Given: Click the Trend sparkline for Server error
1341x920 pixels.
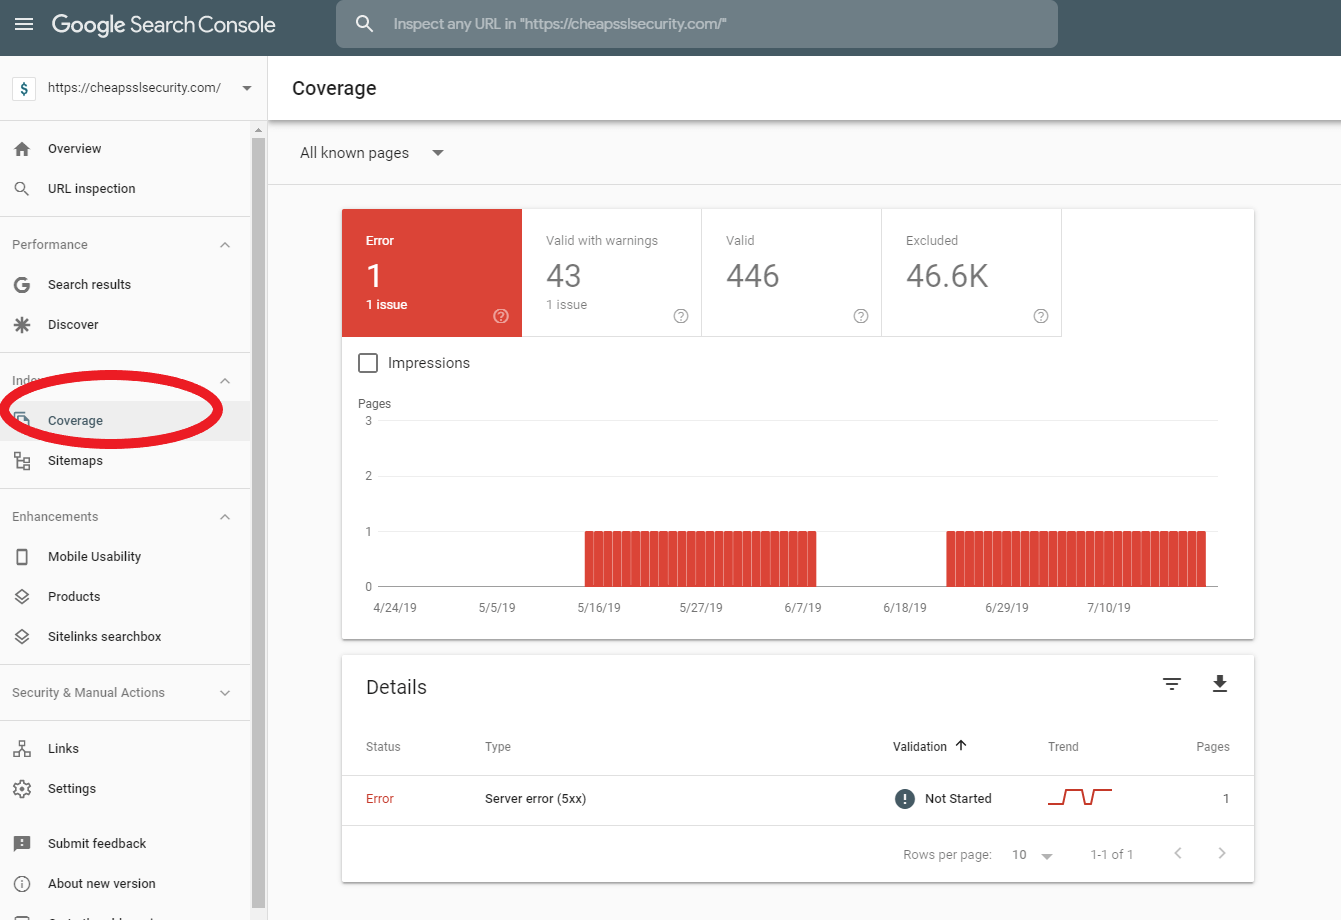Looking at the screenshot, I should tap(1080, 797).
